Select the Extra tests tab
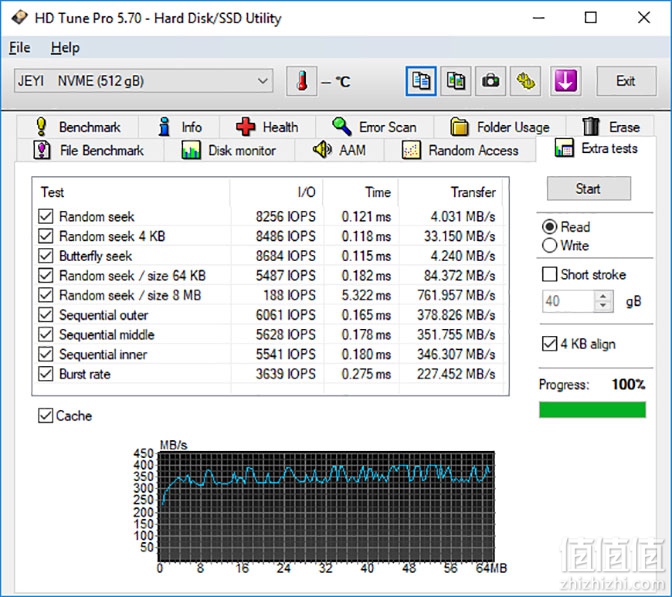The width and height of the screenshot is (672, 597). 596,148
